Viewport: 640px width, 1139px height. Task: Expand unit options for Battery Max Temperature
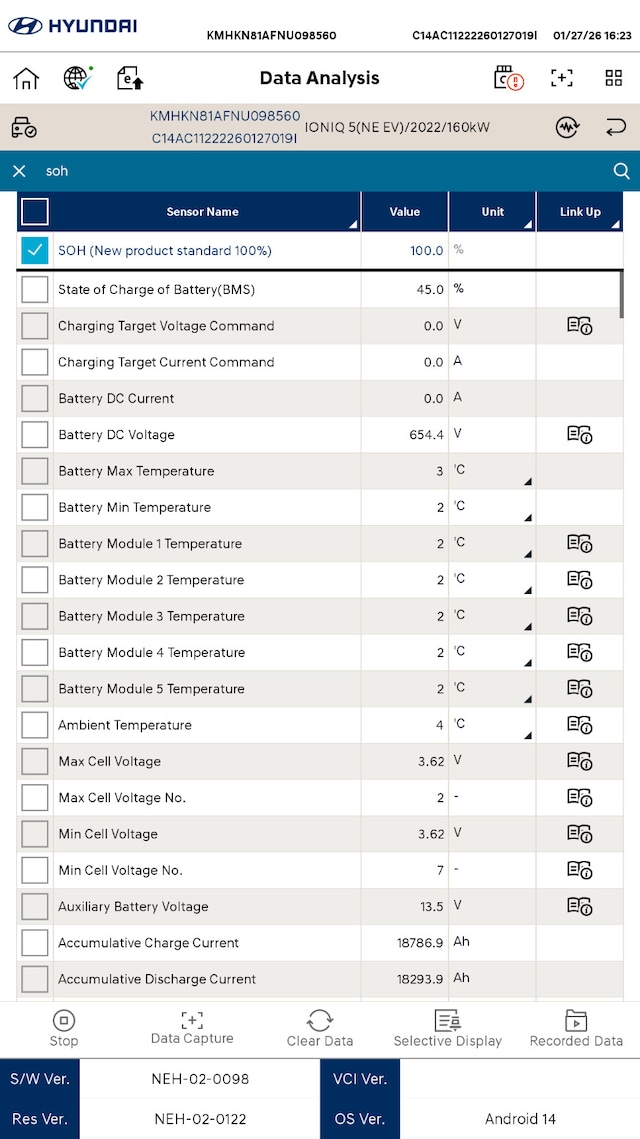point(527,481)
